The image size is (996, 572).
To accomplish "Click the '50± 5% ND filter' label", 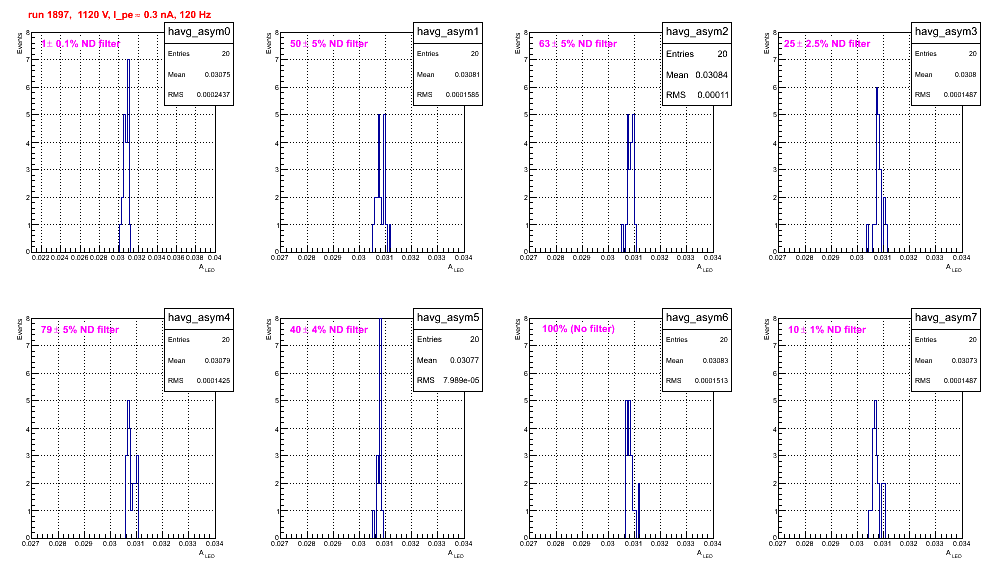I will coord(329,44).
